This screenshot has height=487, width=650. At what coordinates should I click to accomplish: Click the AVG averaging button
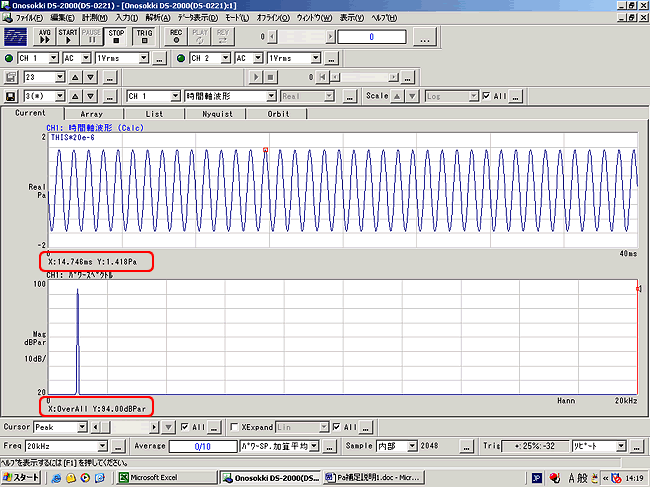[x=44, y=36]
